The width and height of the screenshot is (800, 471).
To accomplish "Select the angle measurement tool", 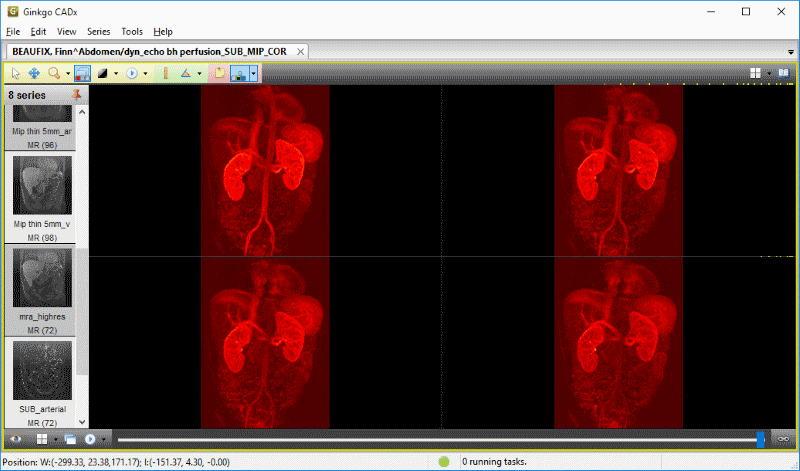I will pyautogui.click(x=186, y=73).
